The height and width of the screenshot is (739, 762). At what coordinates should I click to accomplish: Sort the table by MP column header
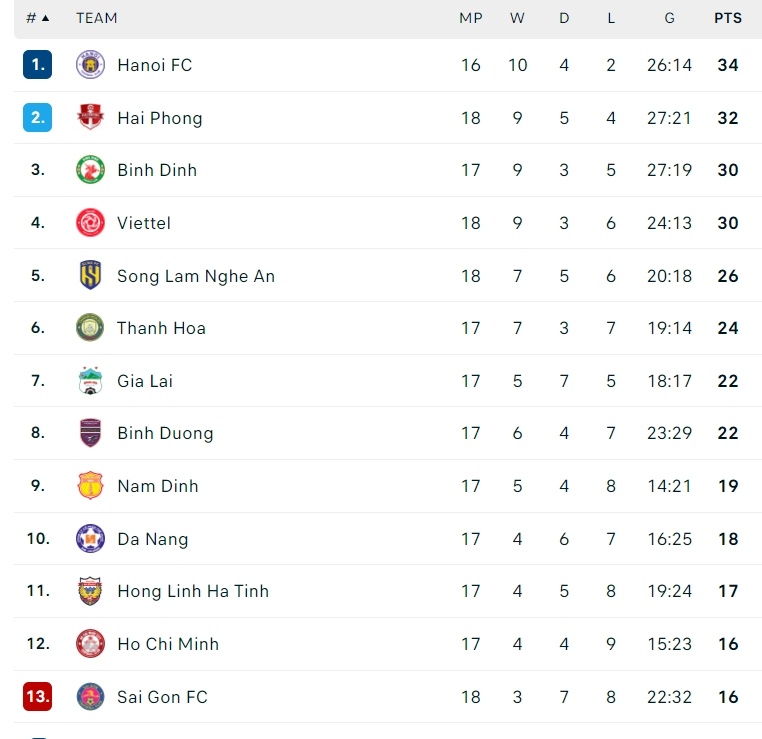point(471,18)
